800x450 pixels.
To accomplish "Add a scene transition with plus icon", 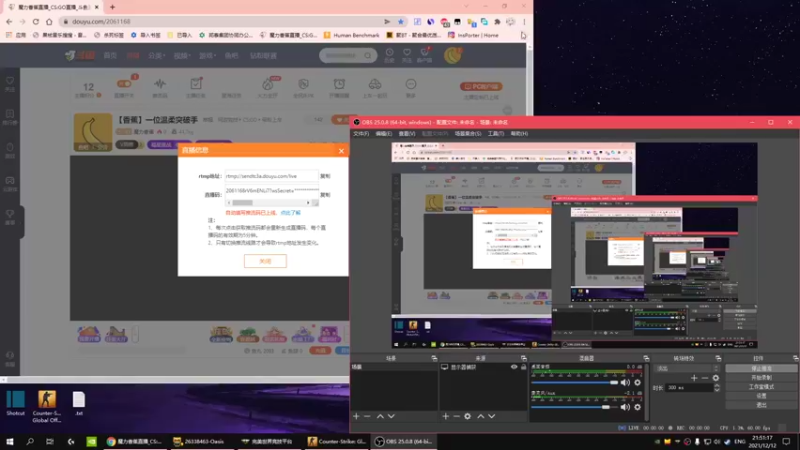I will tap(694, 378).
